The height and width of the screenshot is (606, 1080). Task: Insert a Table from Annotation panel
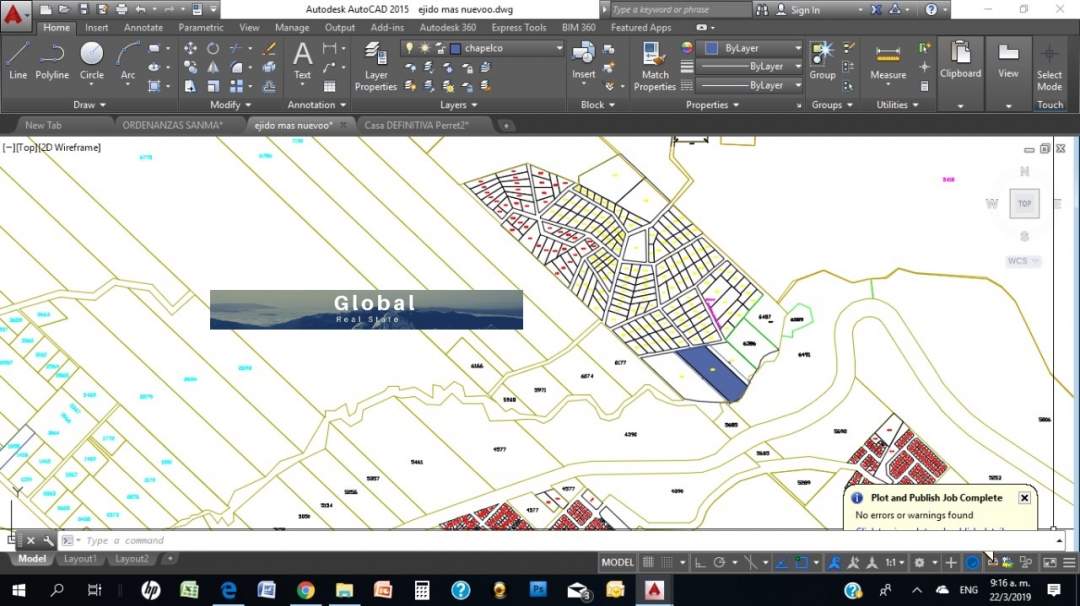tap(330, 86)
